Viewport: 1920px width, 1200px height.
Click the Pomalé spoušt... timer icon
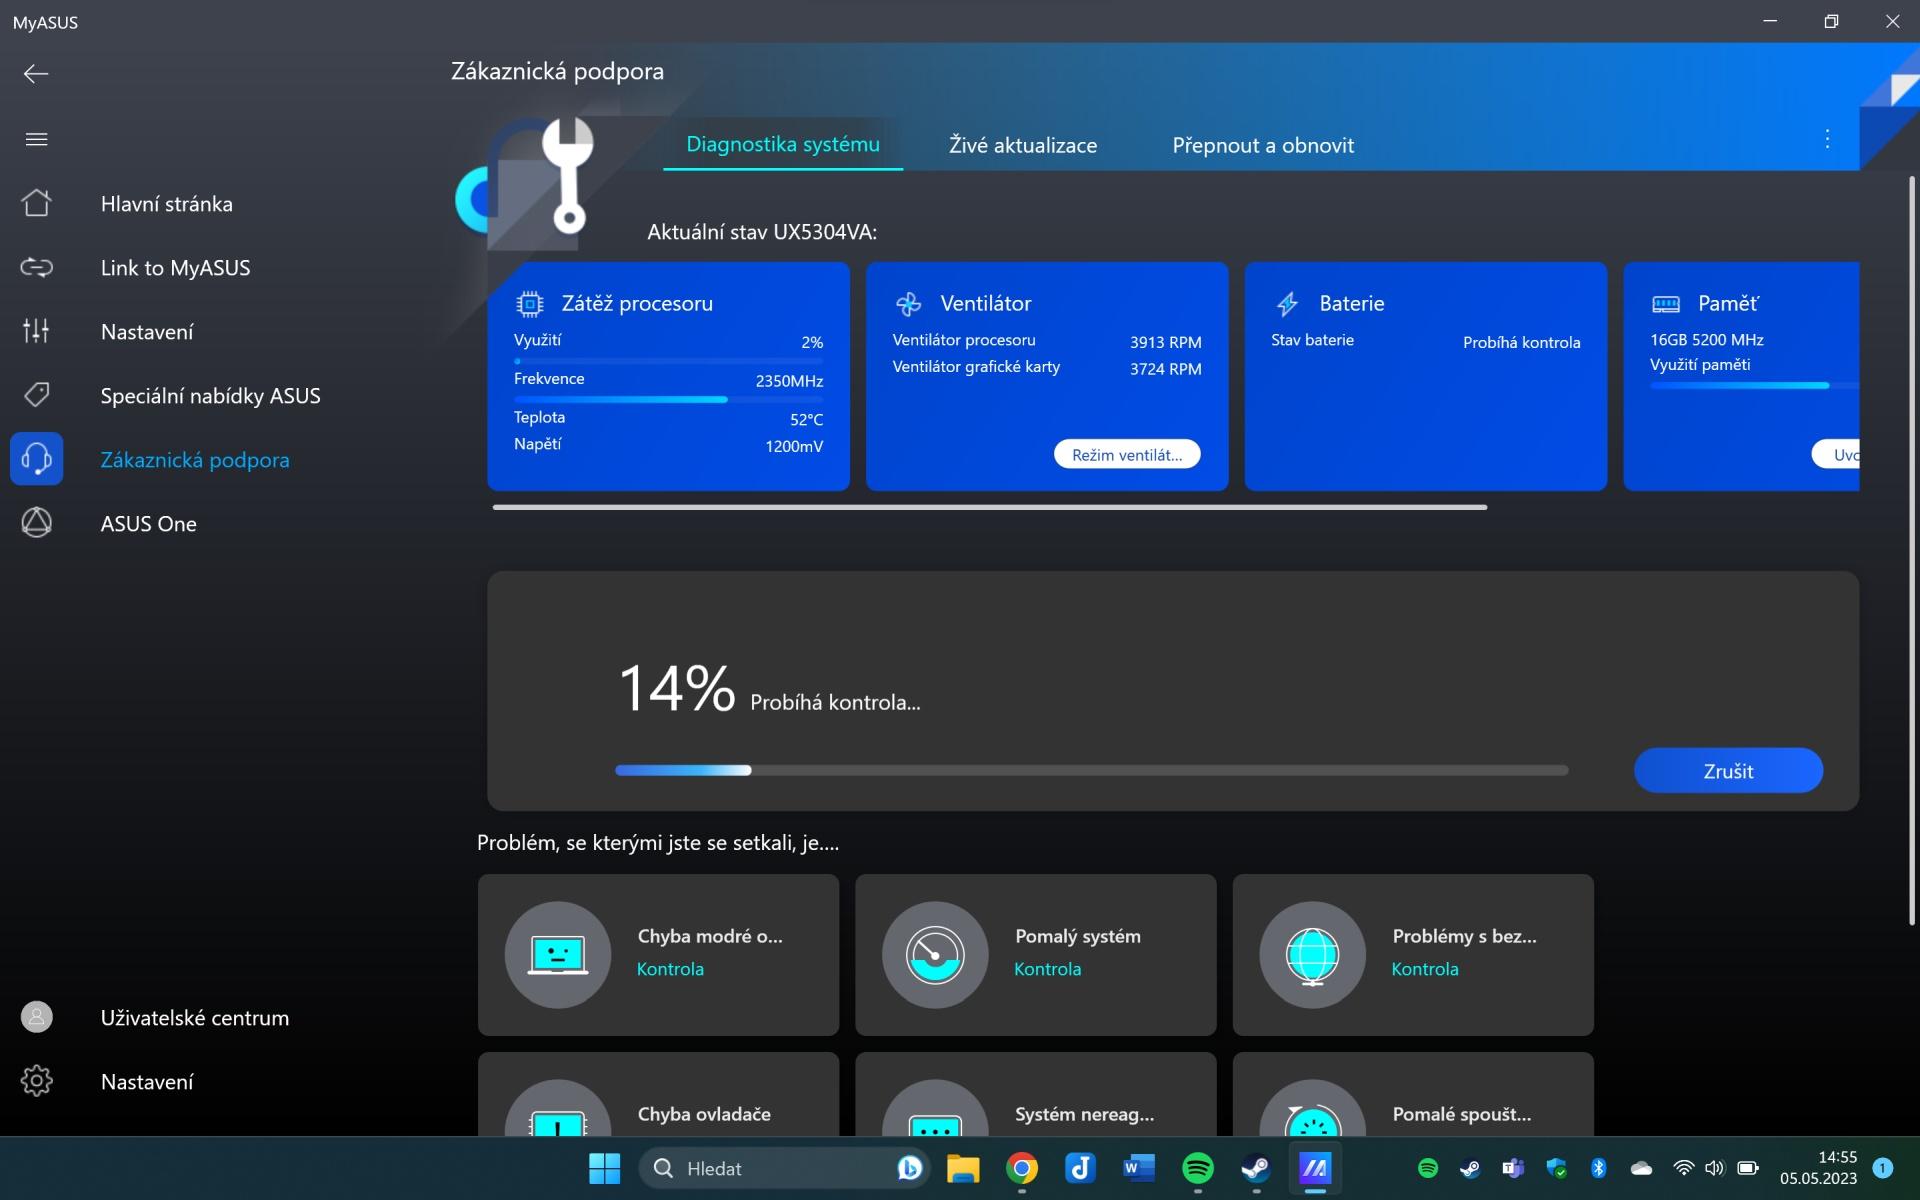pos(1312,1108)
